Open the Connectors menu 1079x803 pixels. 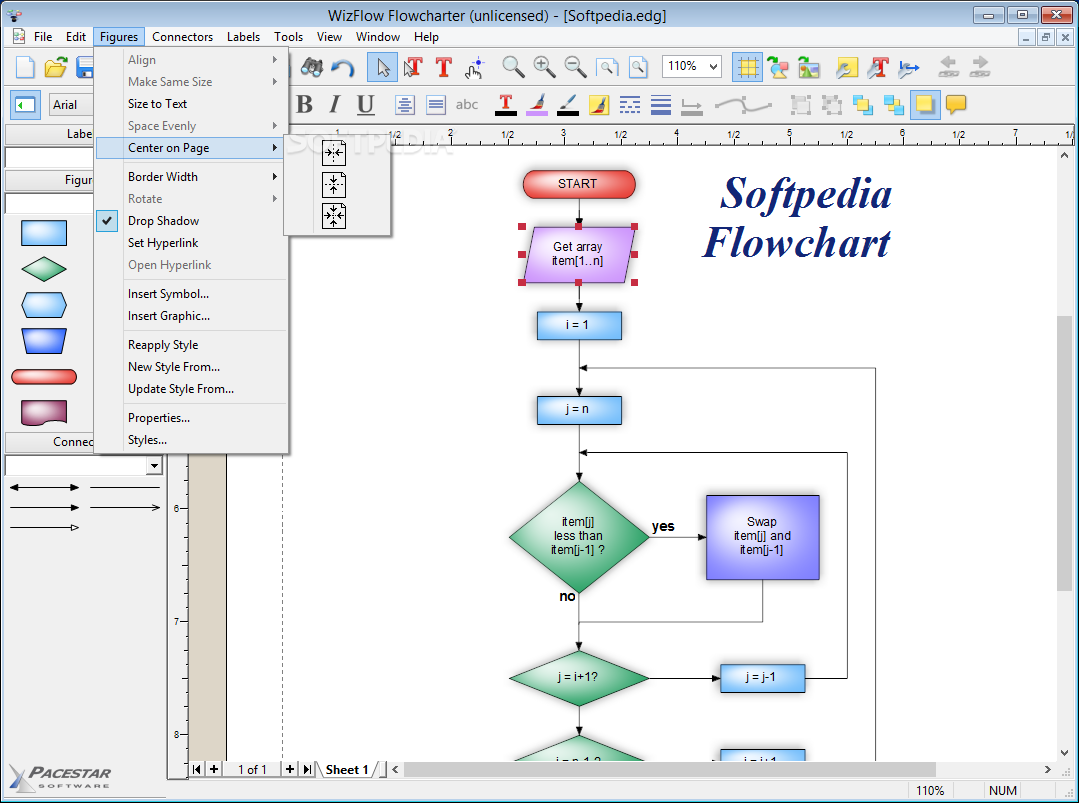[x=182, y=37]
